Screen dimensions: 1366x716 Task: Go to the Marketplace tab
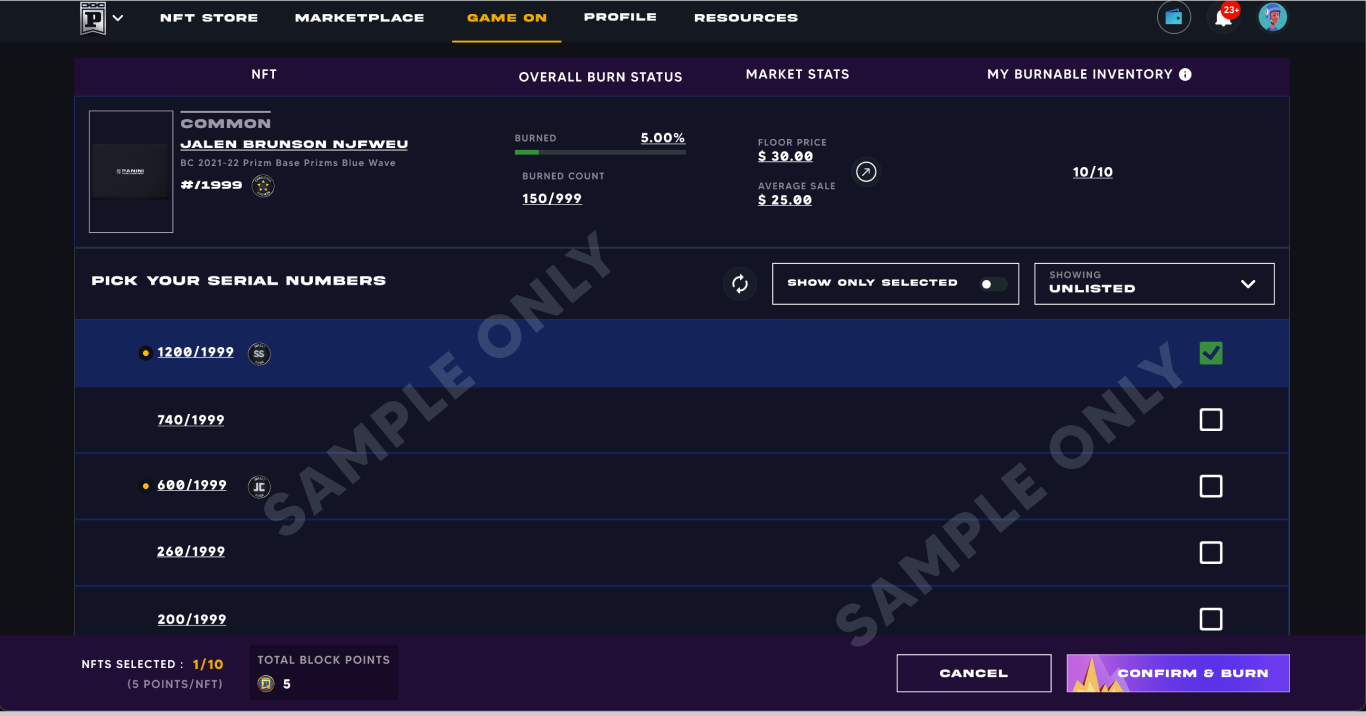(x=359, y=18)
